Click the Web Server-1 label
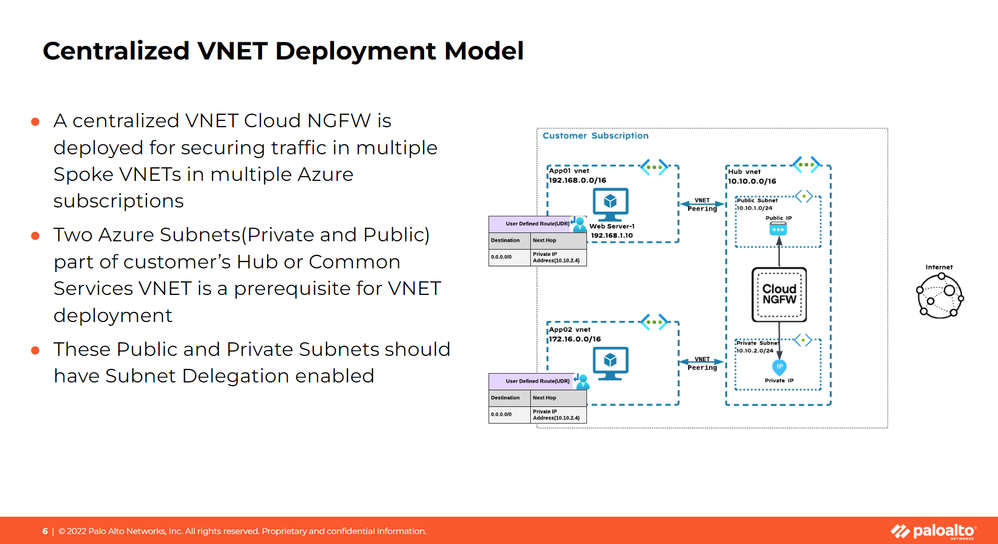This screenshot has width=998, height=544. 612,226
